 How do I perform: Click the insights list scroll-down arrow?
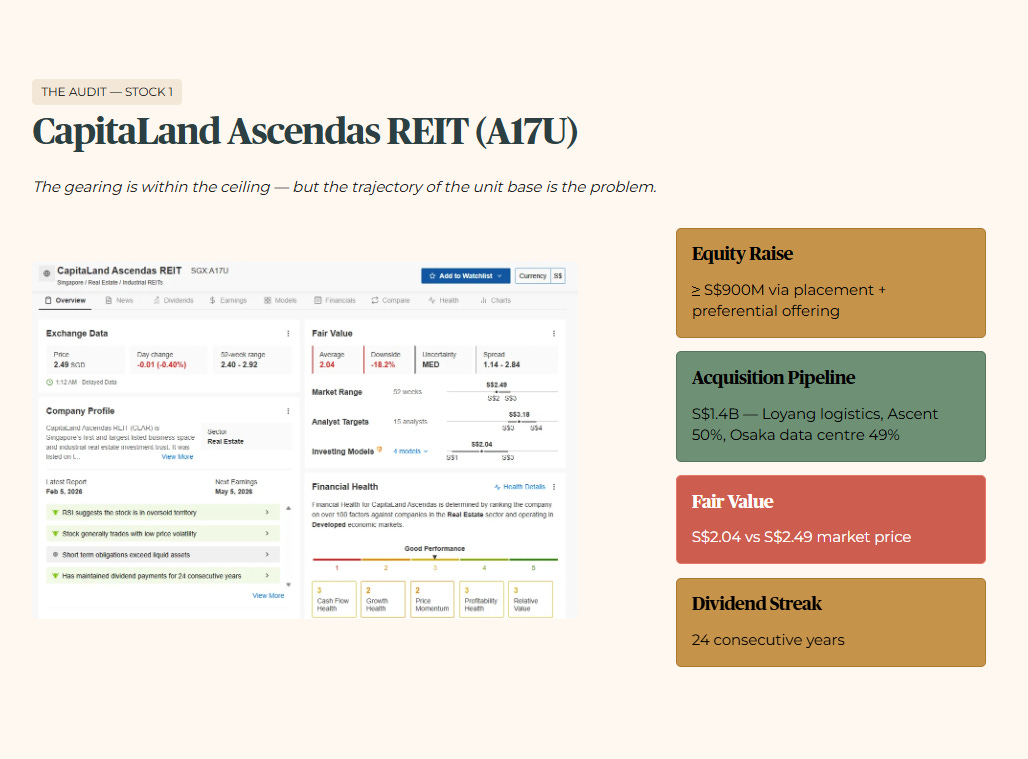288,585
